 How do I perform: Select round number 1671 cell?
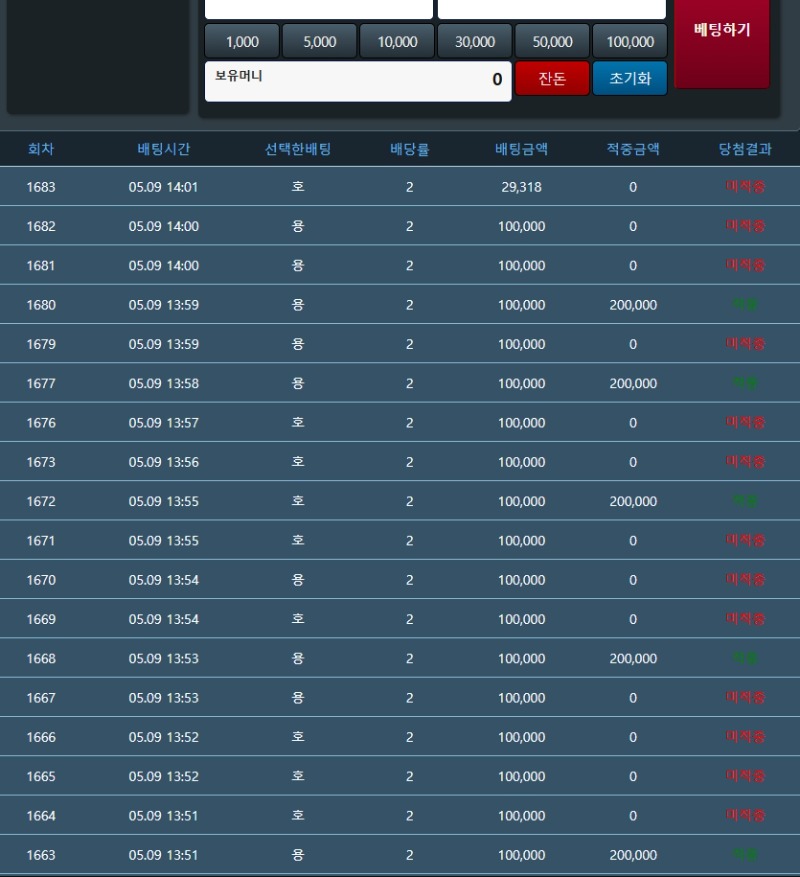tap(41, 540)
